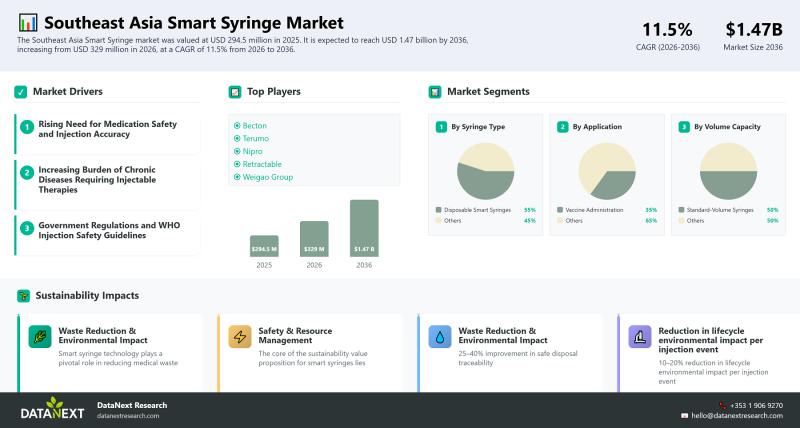
Task: Select the Rising Need for Medication Safety driver
Action: (107, 128)
